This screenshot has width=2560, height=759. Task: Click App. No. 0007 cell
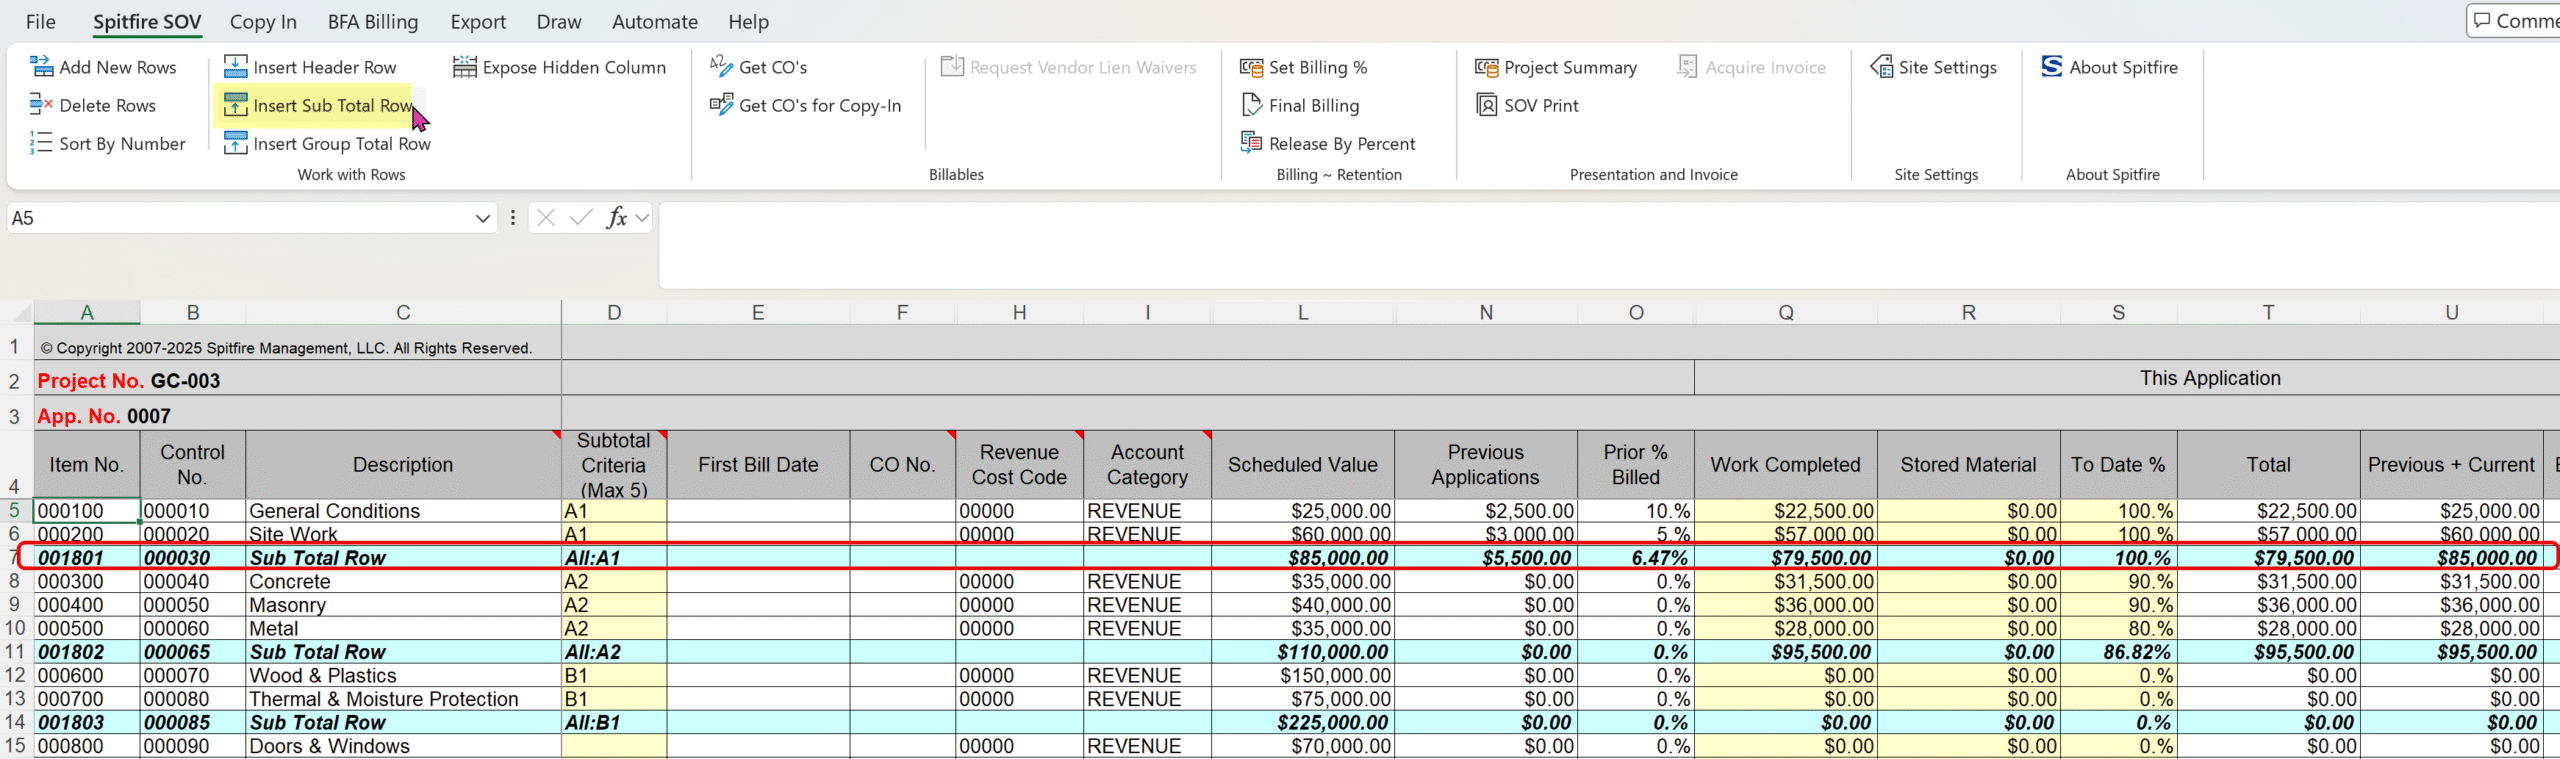298,416
